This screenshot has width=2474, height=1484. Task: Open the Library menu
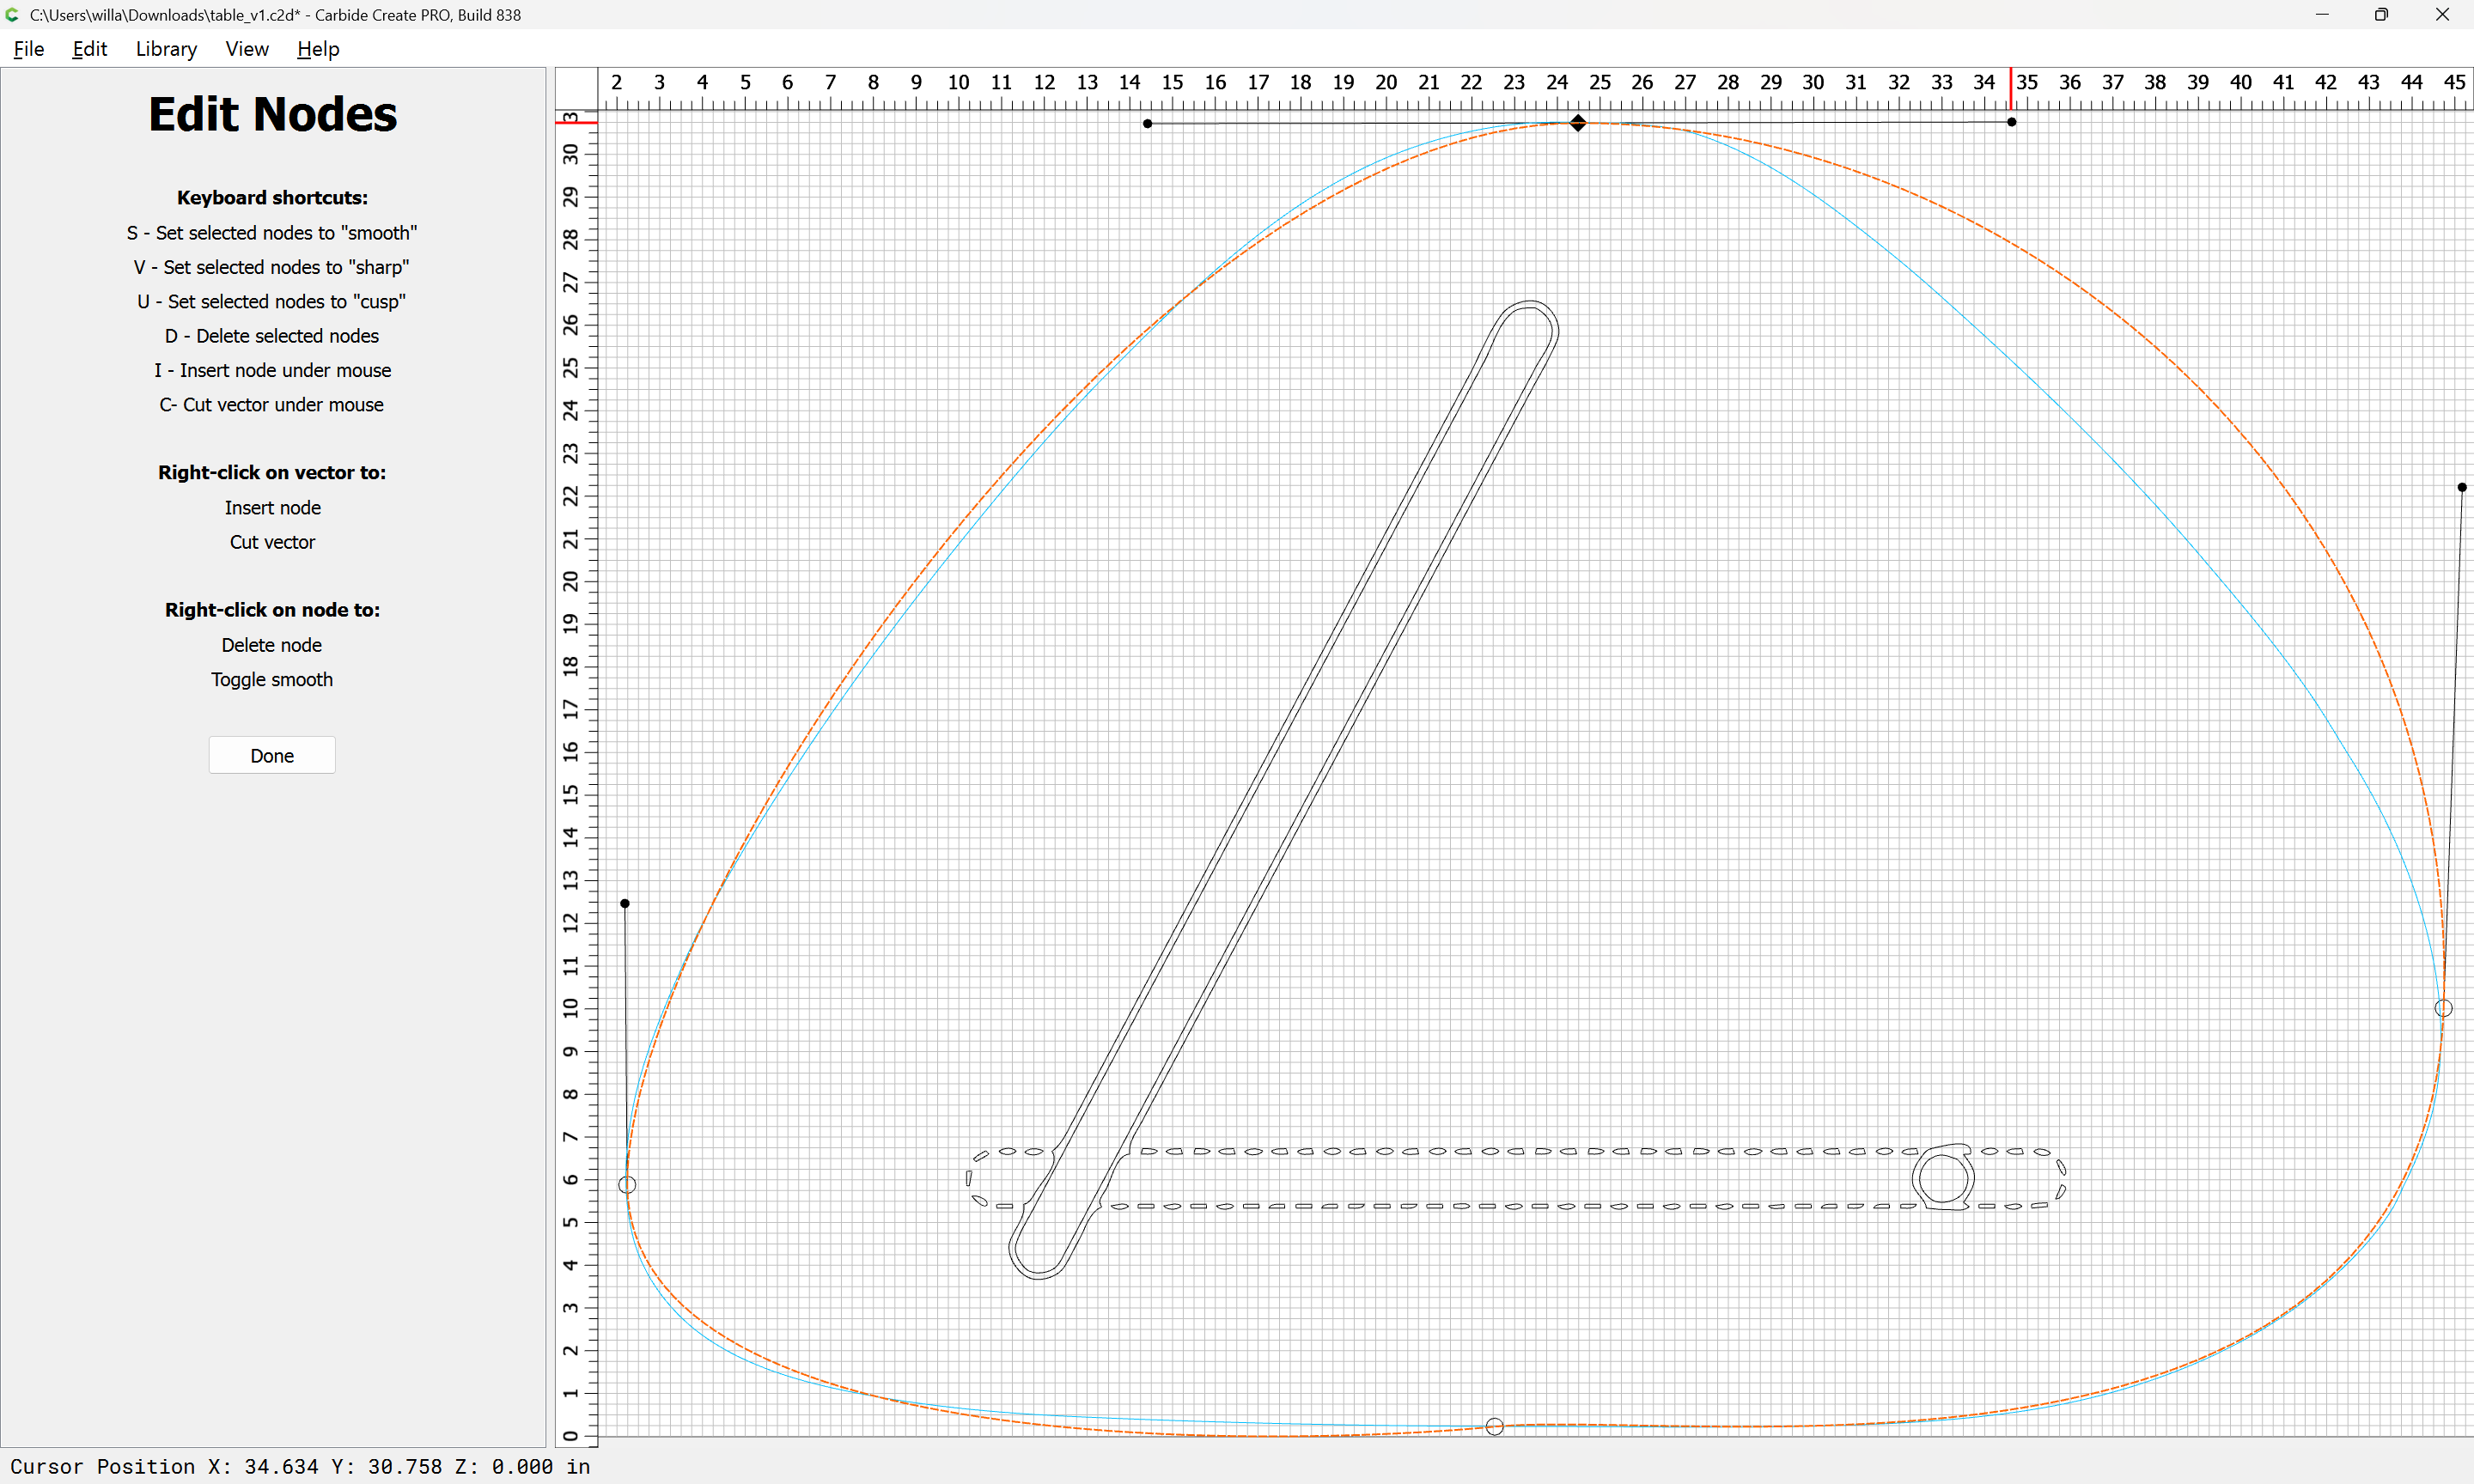pyautogui.click(x=166, y=49)
